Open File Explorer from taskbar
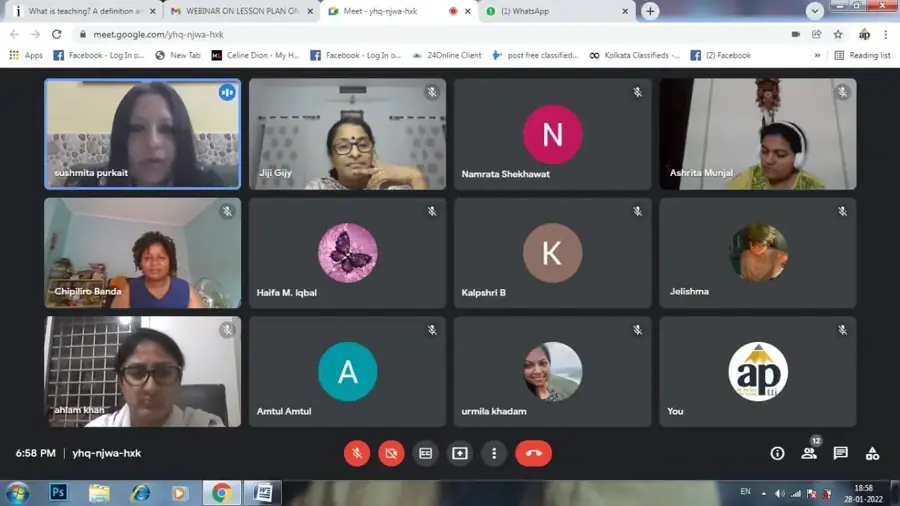 (99, 492)
